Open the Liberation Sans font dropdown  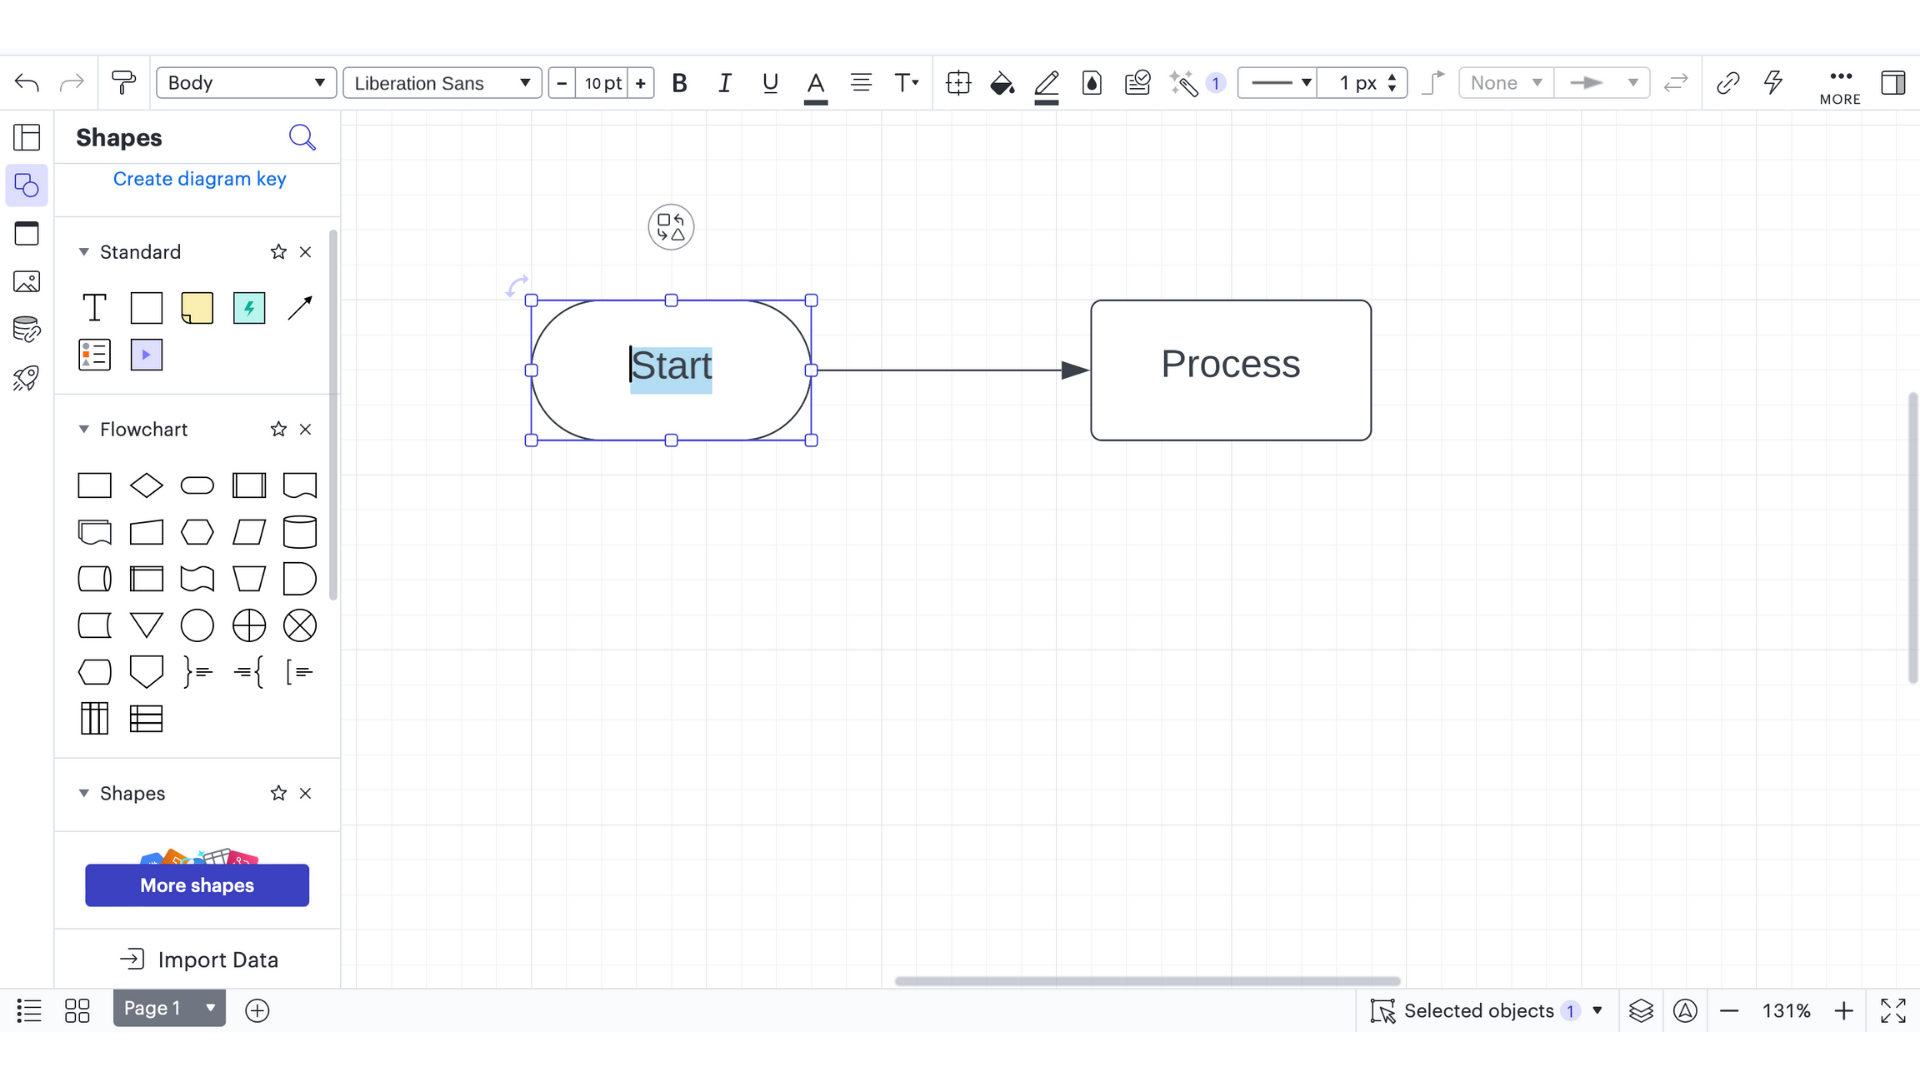(442, 83)
